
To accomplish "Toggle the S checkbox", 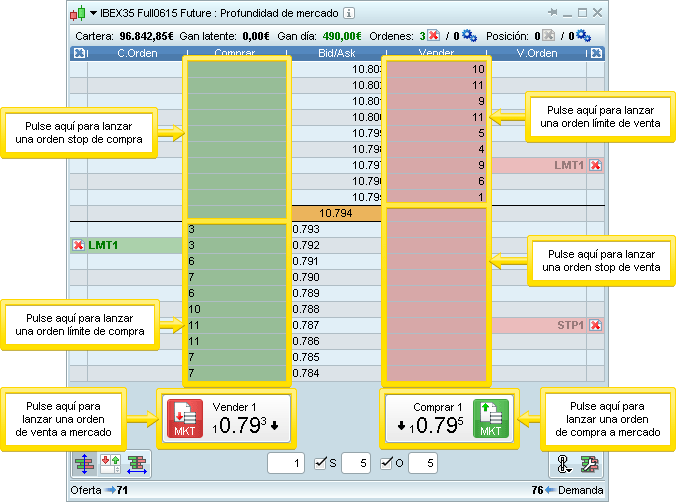I will pyautogui.click(x=320, y=463).
